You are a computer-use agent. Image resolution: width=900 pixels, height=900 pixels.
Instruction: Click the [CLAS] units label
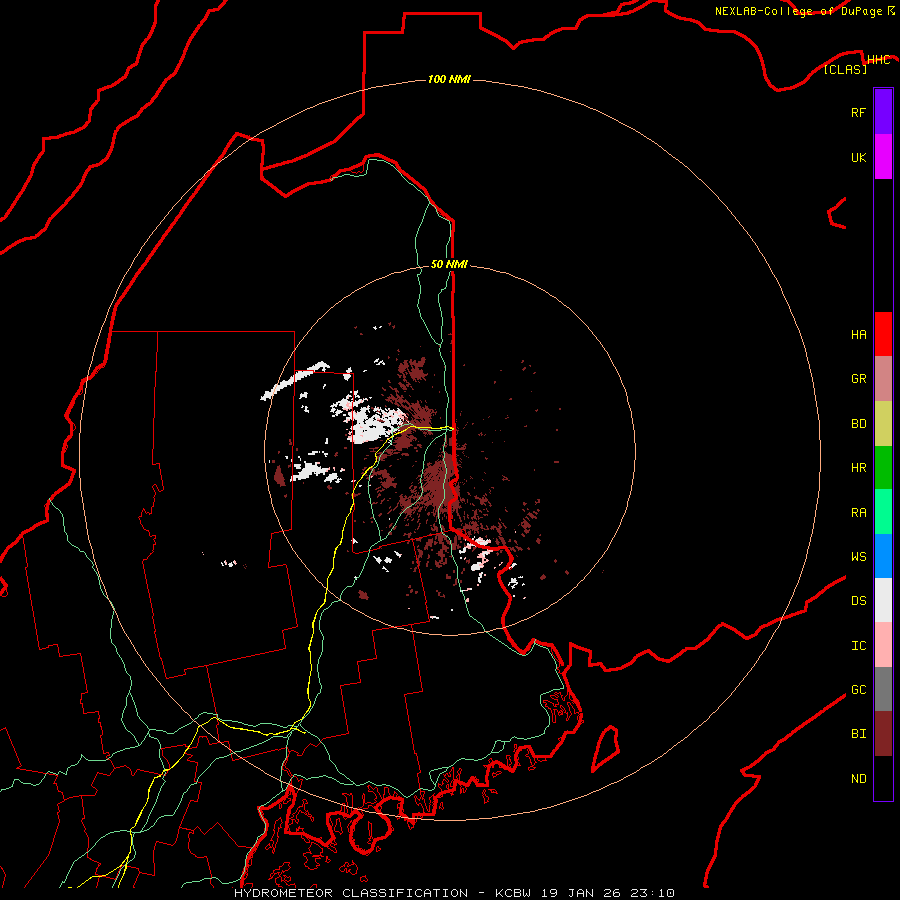[x=845, y=69]
